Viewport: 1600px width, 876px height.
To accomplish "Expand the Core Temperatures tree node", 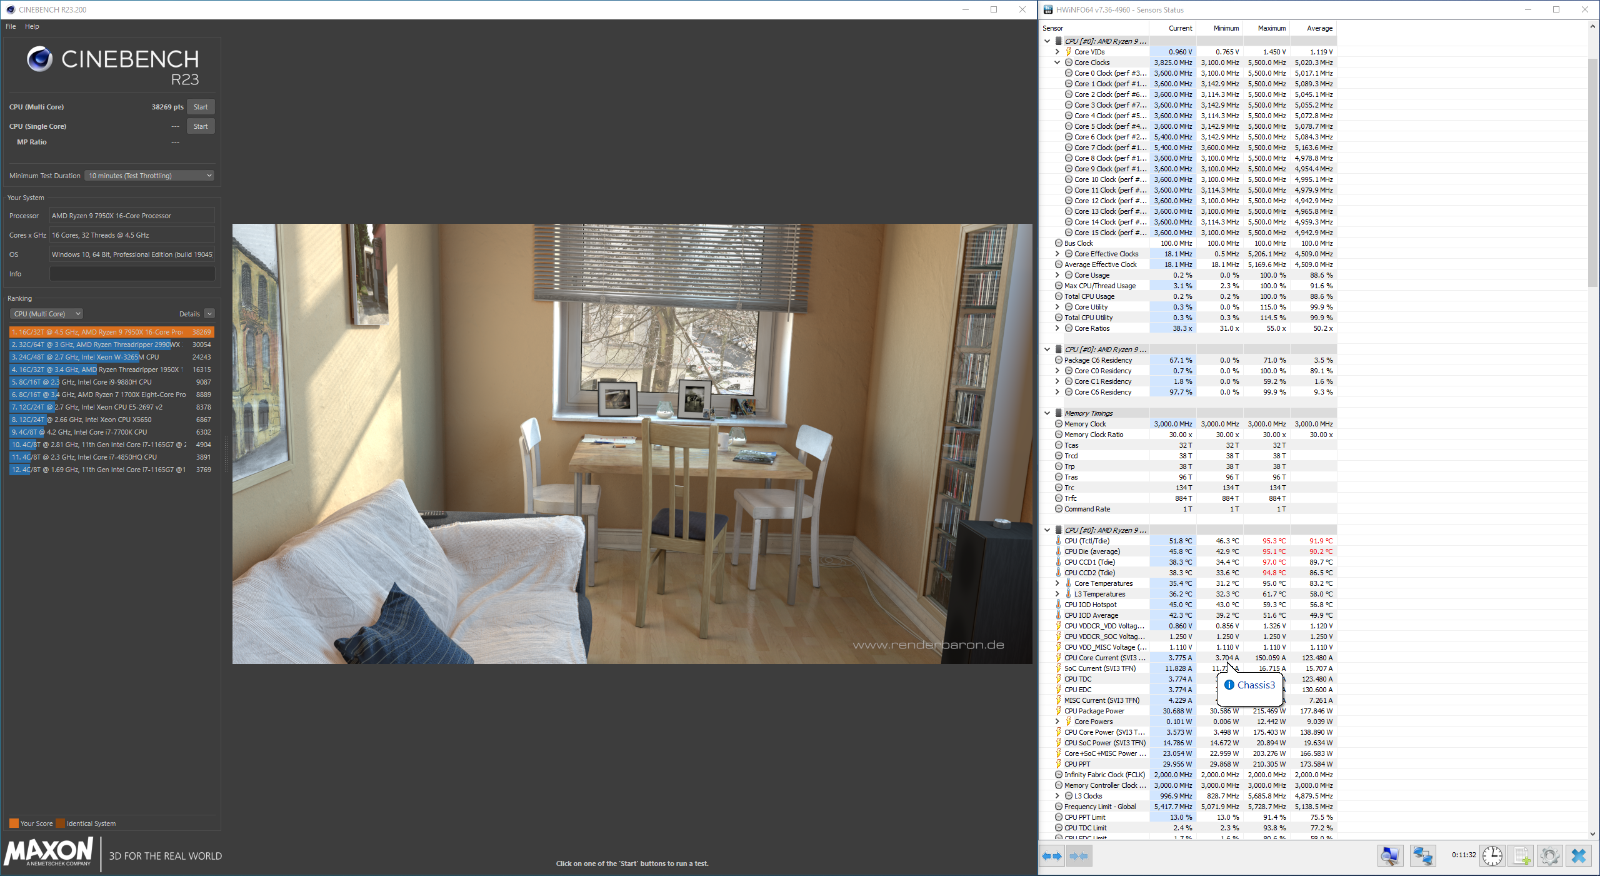I will pos(1057,584).
